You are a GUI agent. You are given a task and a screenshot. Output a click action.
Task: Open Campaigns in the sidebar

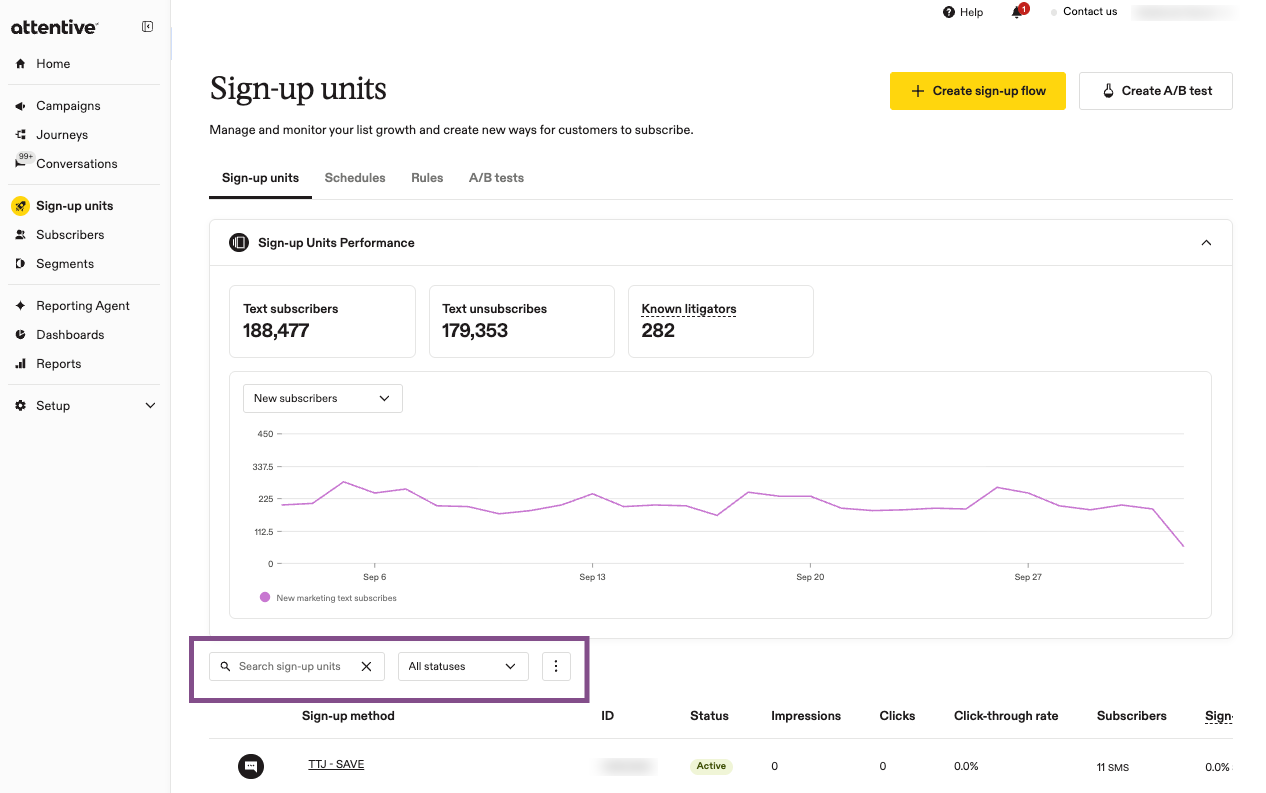click(68, 106)
